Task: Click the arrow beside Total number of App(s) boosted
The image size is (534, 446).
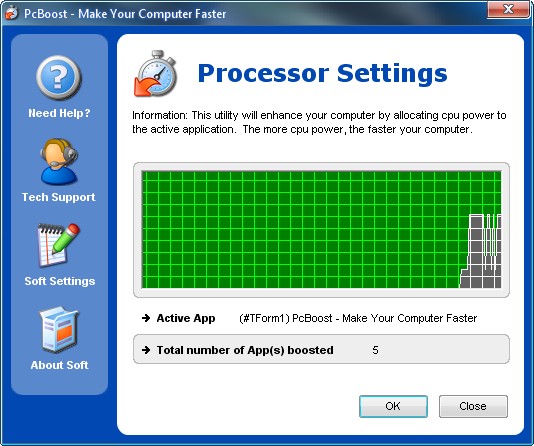Action: (146, 350)
